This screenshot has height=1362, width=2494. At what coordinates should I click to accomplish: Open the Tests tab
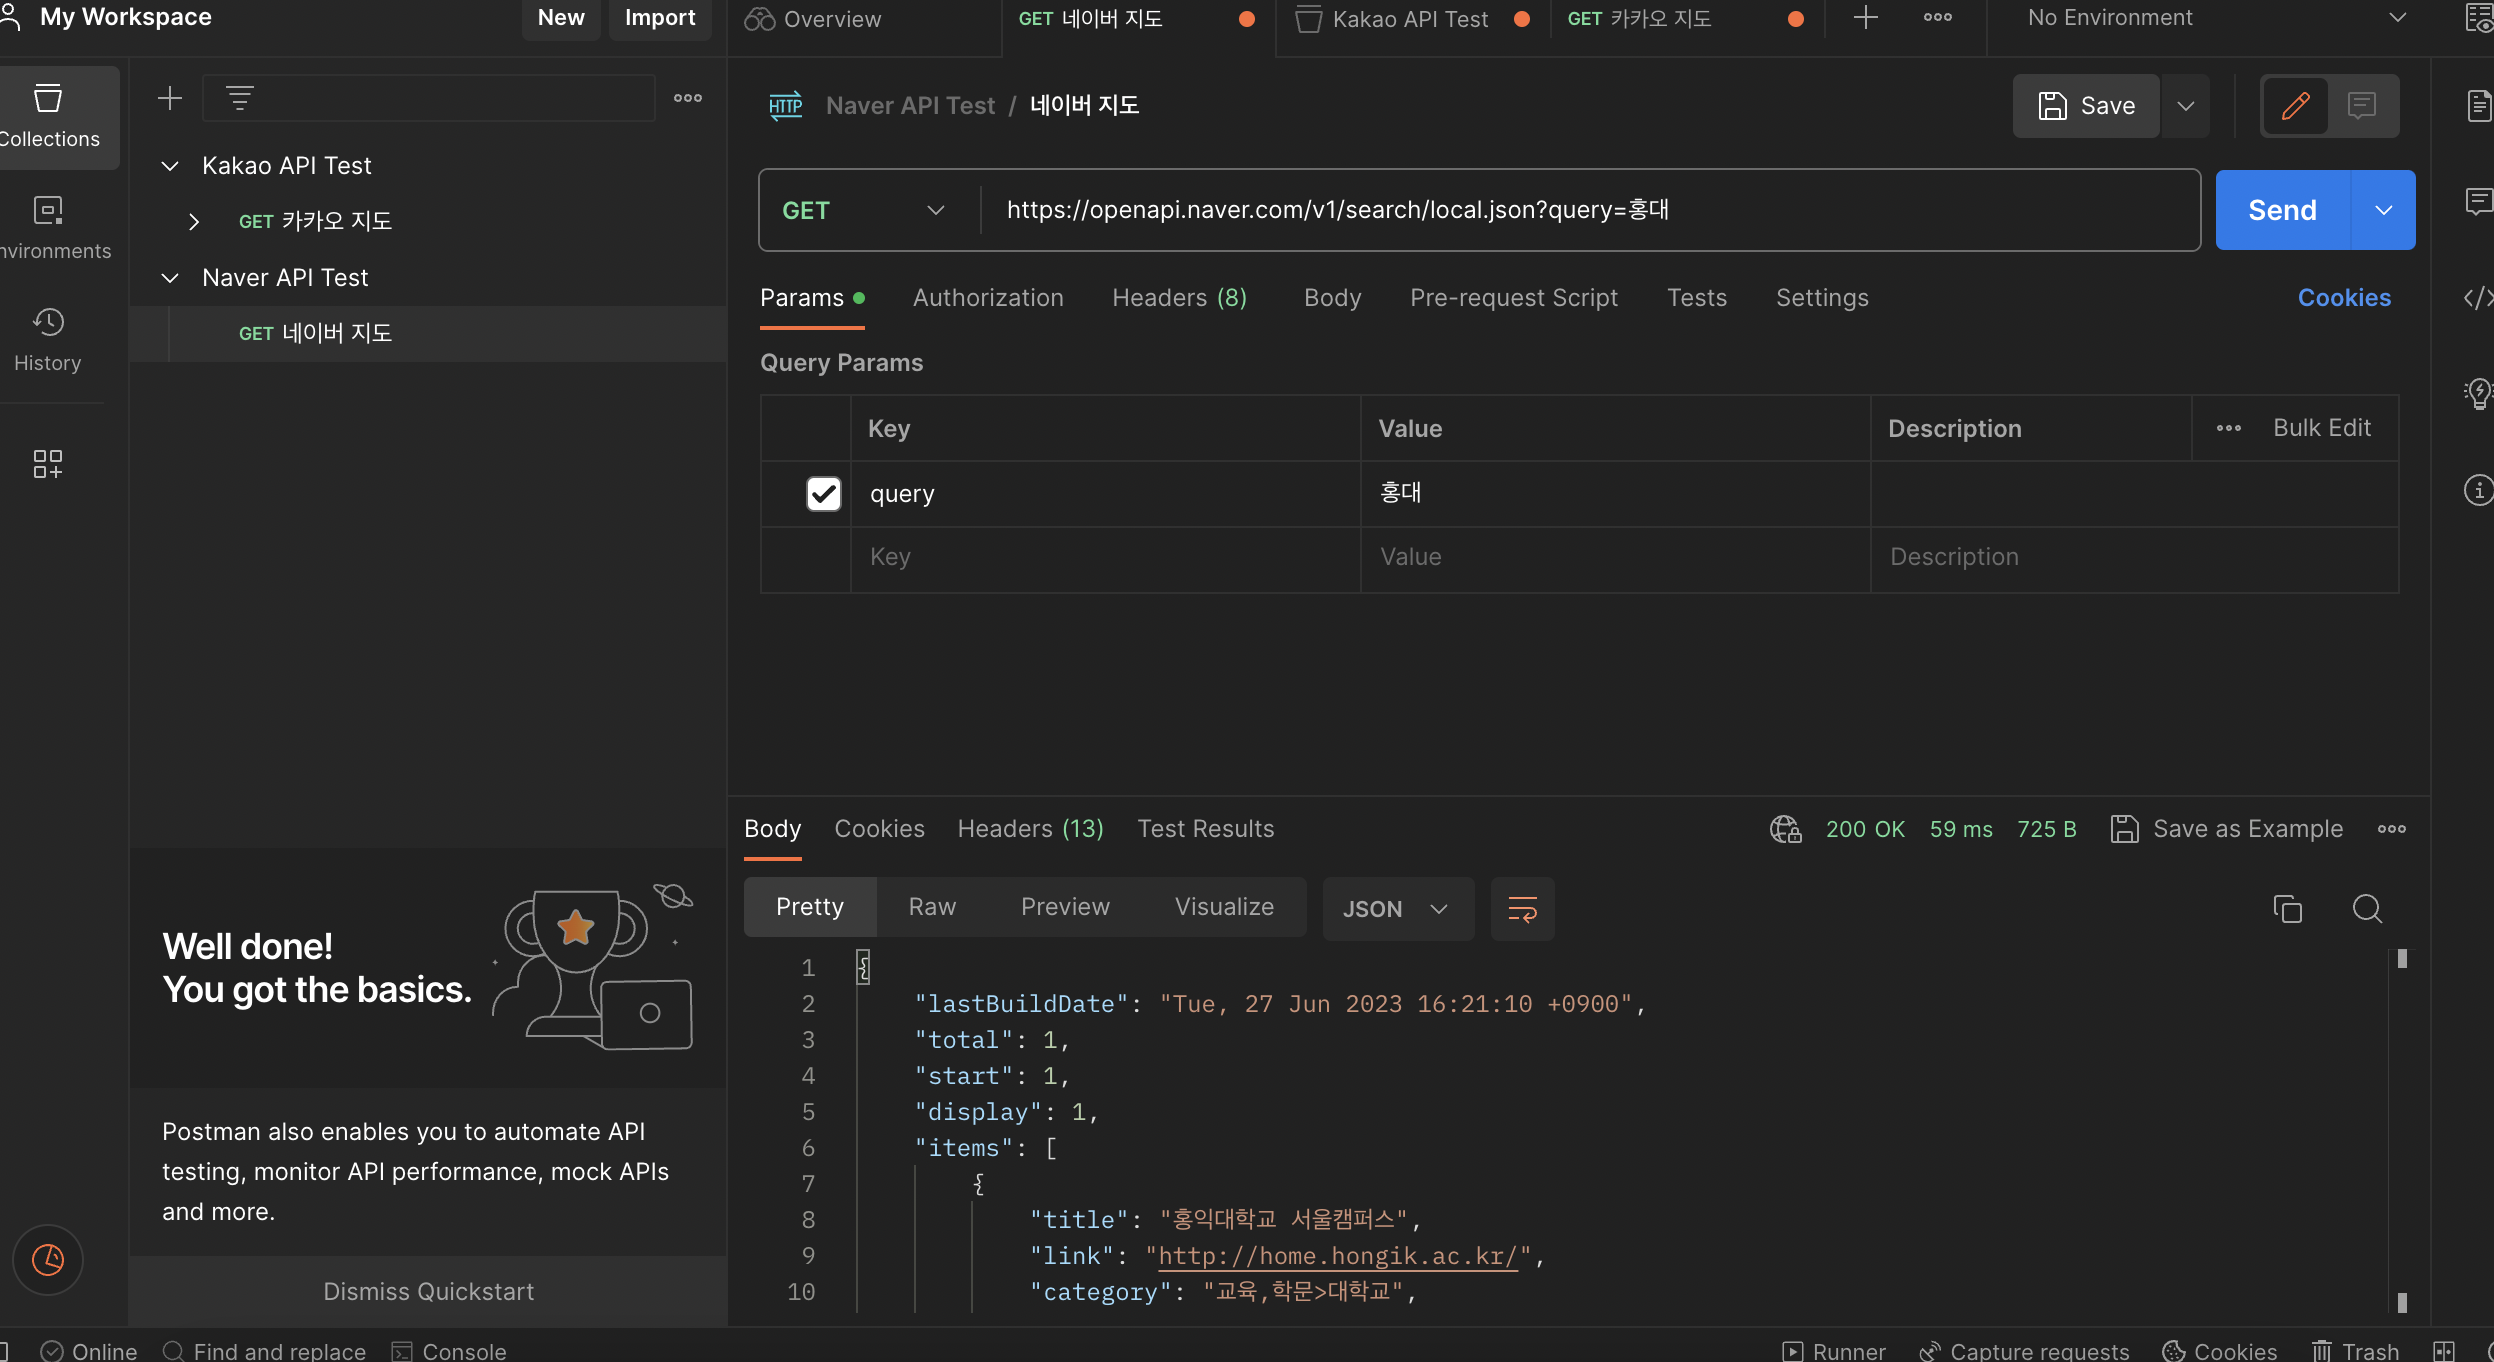click(1697, 298)
